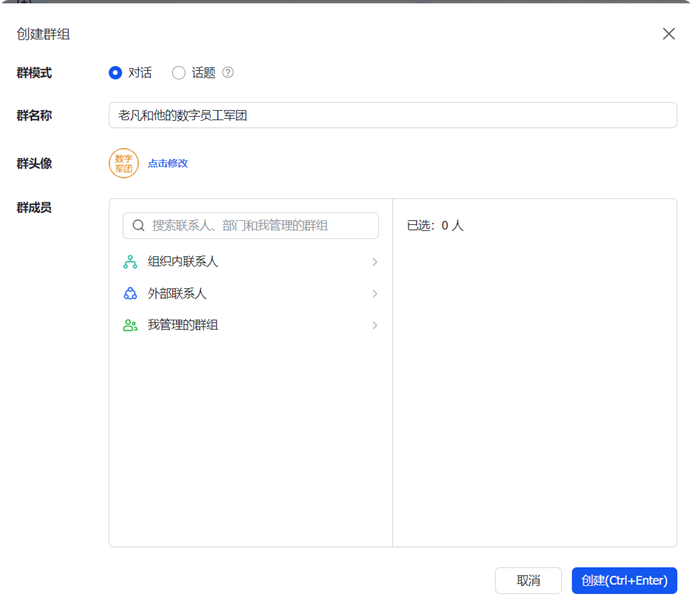Screen dimensions: 692x606
Task: Click the 创建(Ctrl+Enter) button
Action: pyautogui.click(x=624, y=580)
